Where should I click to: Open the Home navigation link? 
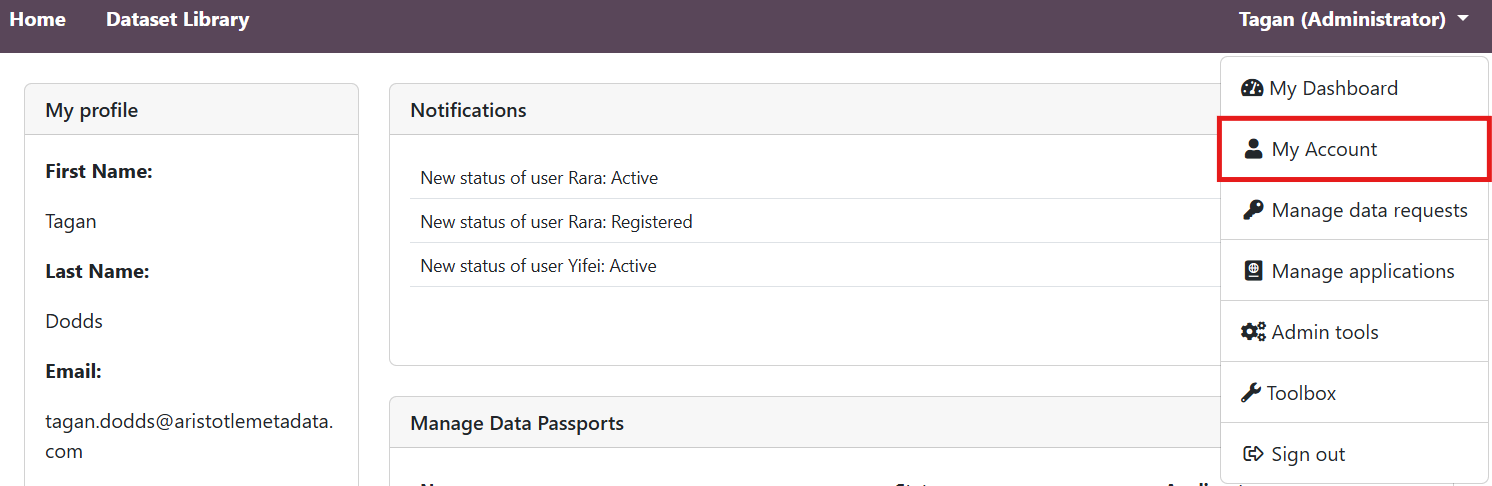[x=38, y=20]
